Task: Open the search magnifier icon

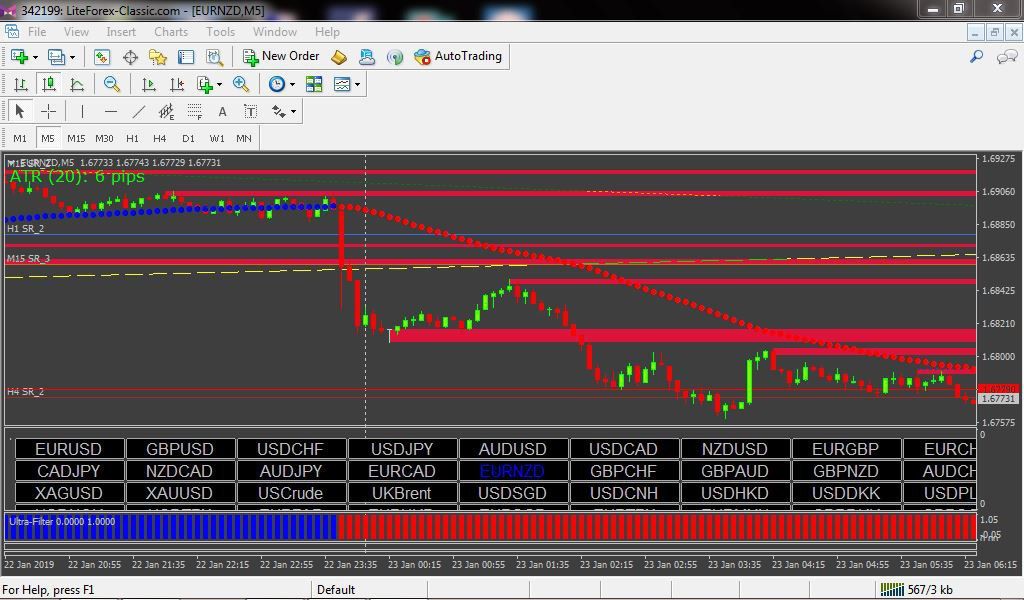Action: click(976, 57)
